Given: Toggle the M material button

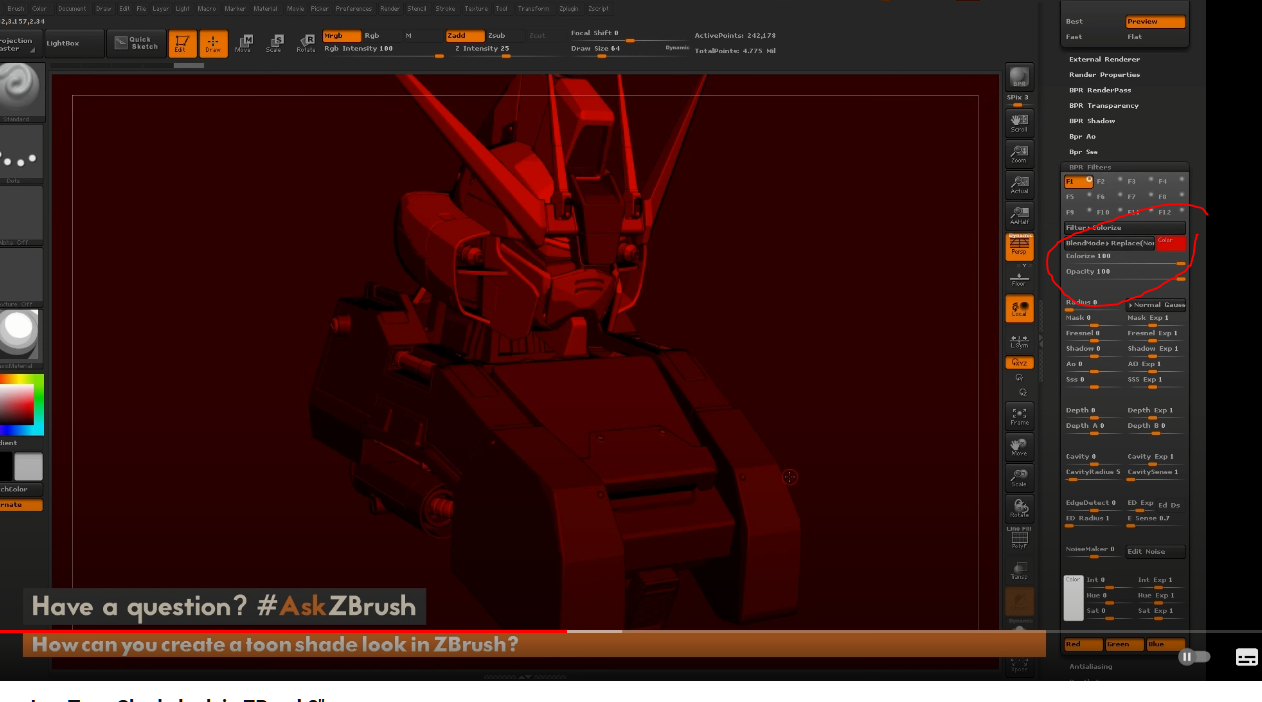Looking at the screenshot, I should pos(408,35).
